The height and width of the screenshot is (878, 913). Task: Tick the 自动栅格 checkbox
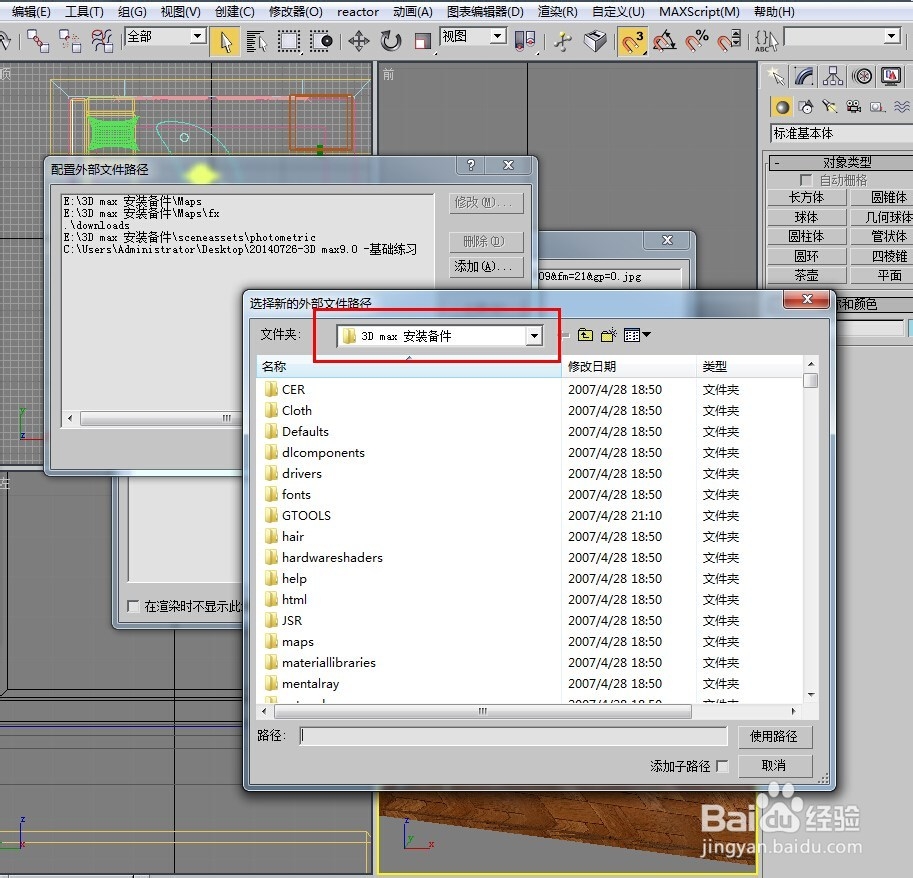[806, 180]
